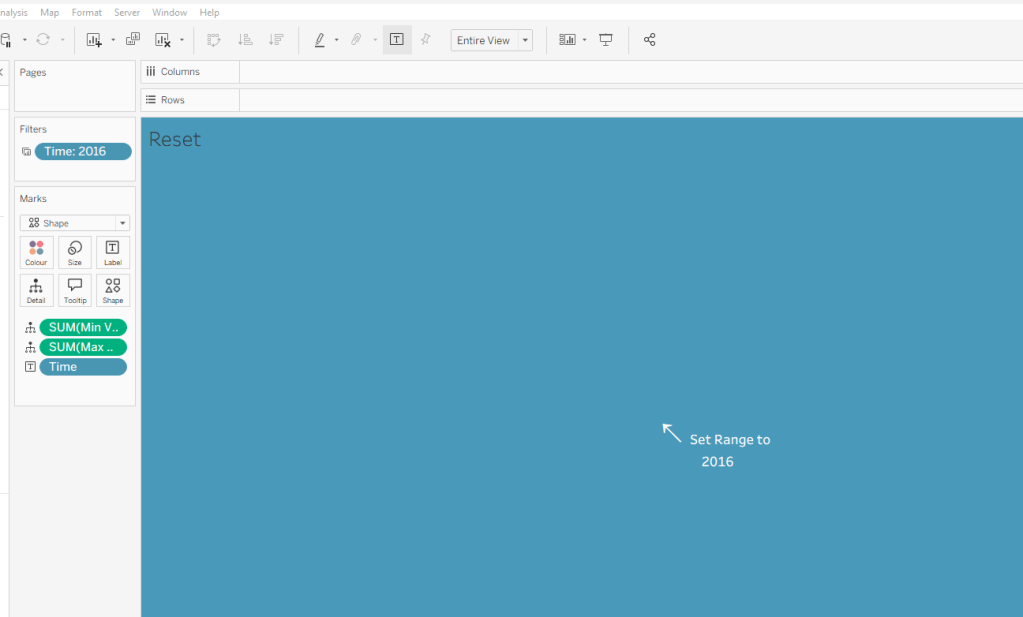
Task: Click the Duplicate Sheet icon
Action: click(x=133, y=40)
